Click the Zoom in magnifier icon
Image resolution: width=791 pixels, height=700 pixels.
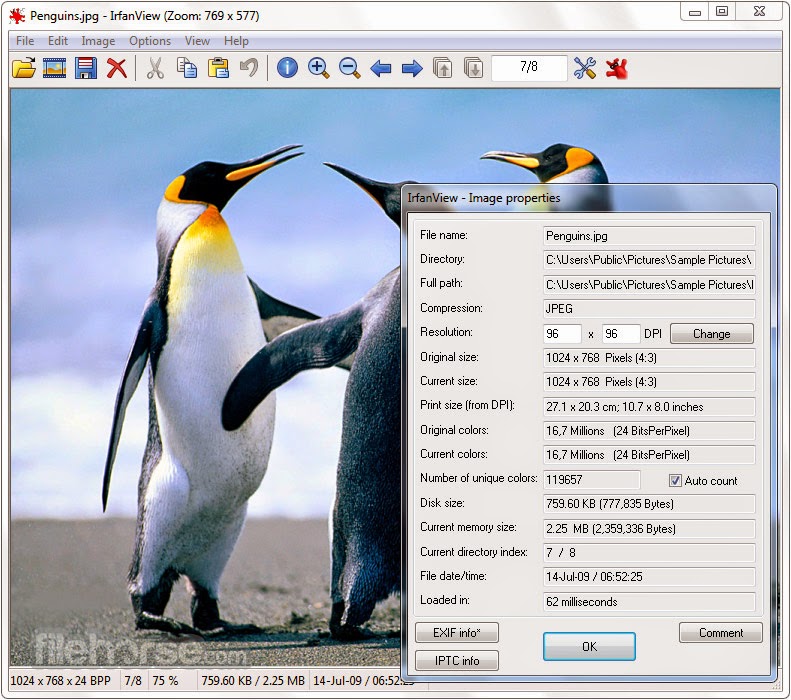318,68
